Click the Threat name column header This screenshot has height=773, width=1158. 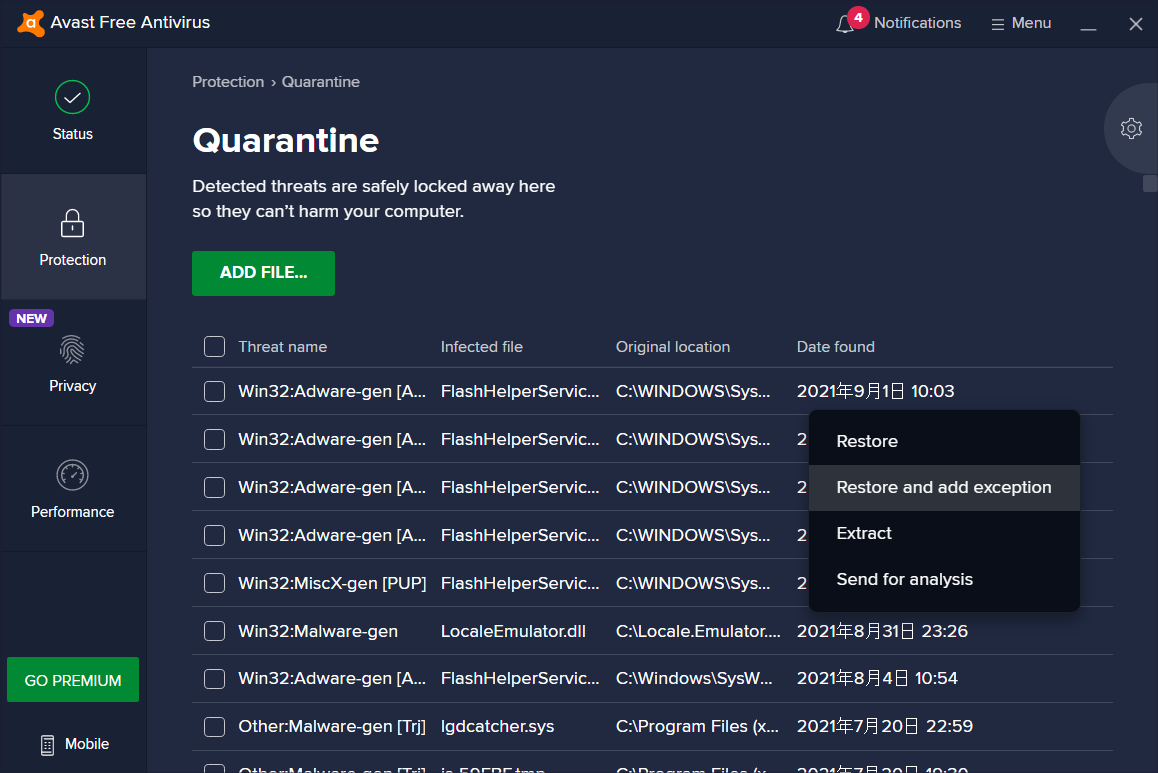[x=282, y=347]
